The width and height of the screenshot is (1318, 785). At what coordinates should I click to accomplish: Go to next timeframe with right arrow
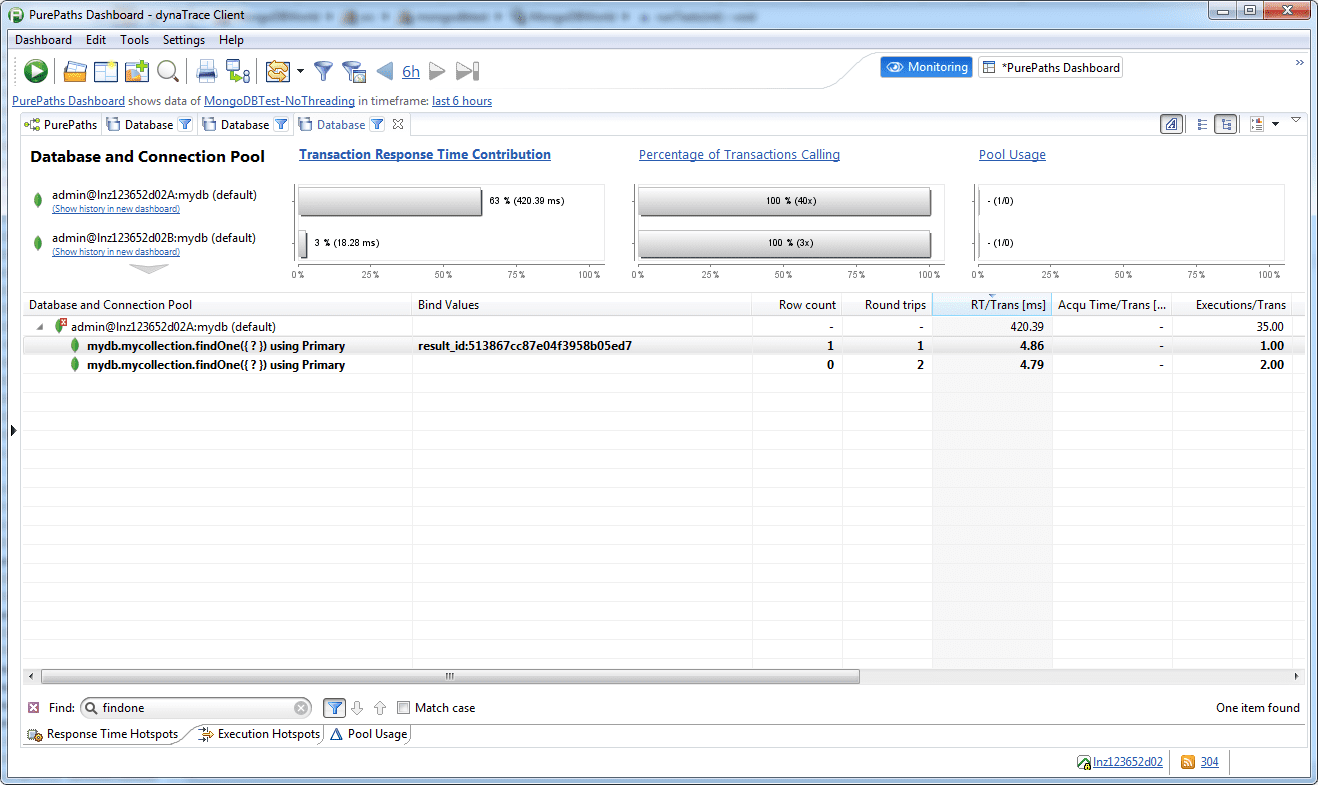pyautogui.click(x=437, y=71)
